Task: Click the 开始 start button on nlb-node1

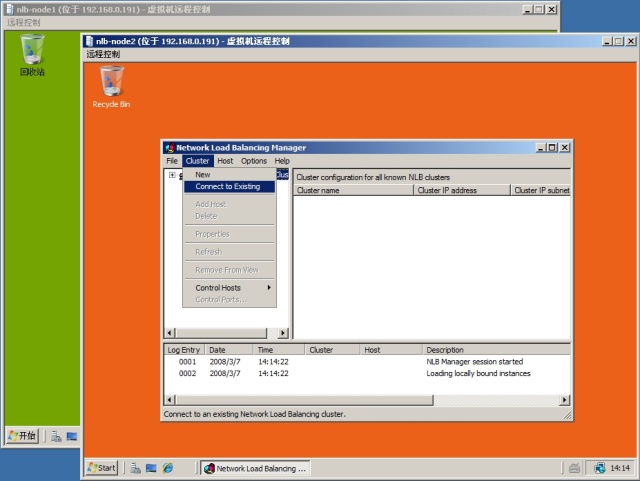Action: pyautogui.click(x=22, y=436)
